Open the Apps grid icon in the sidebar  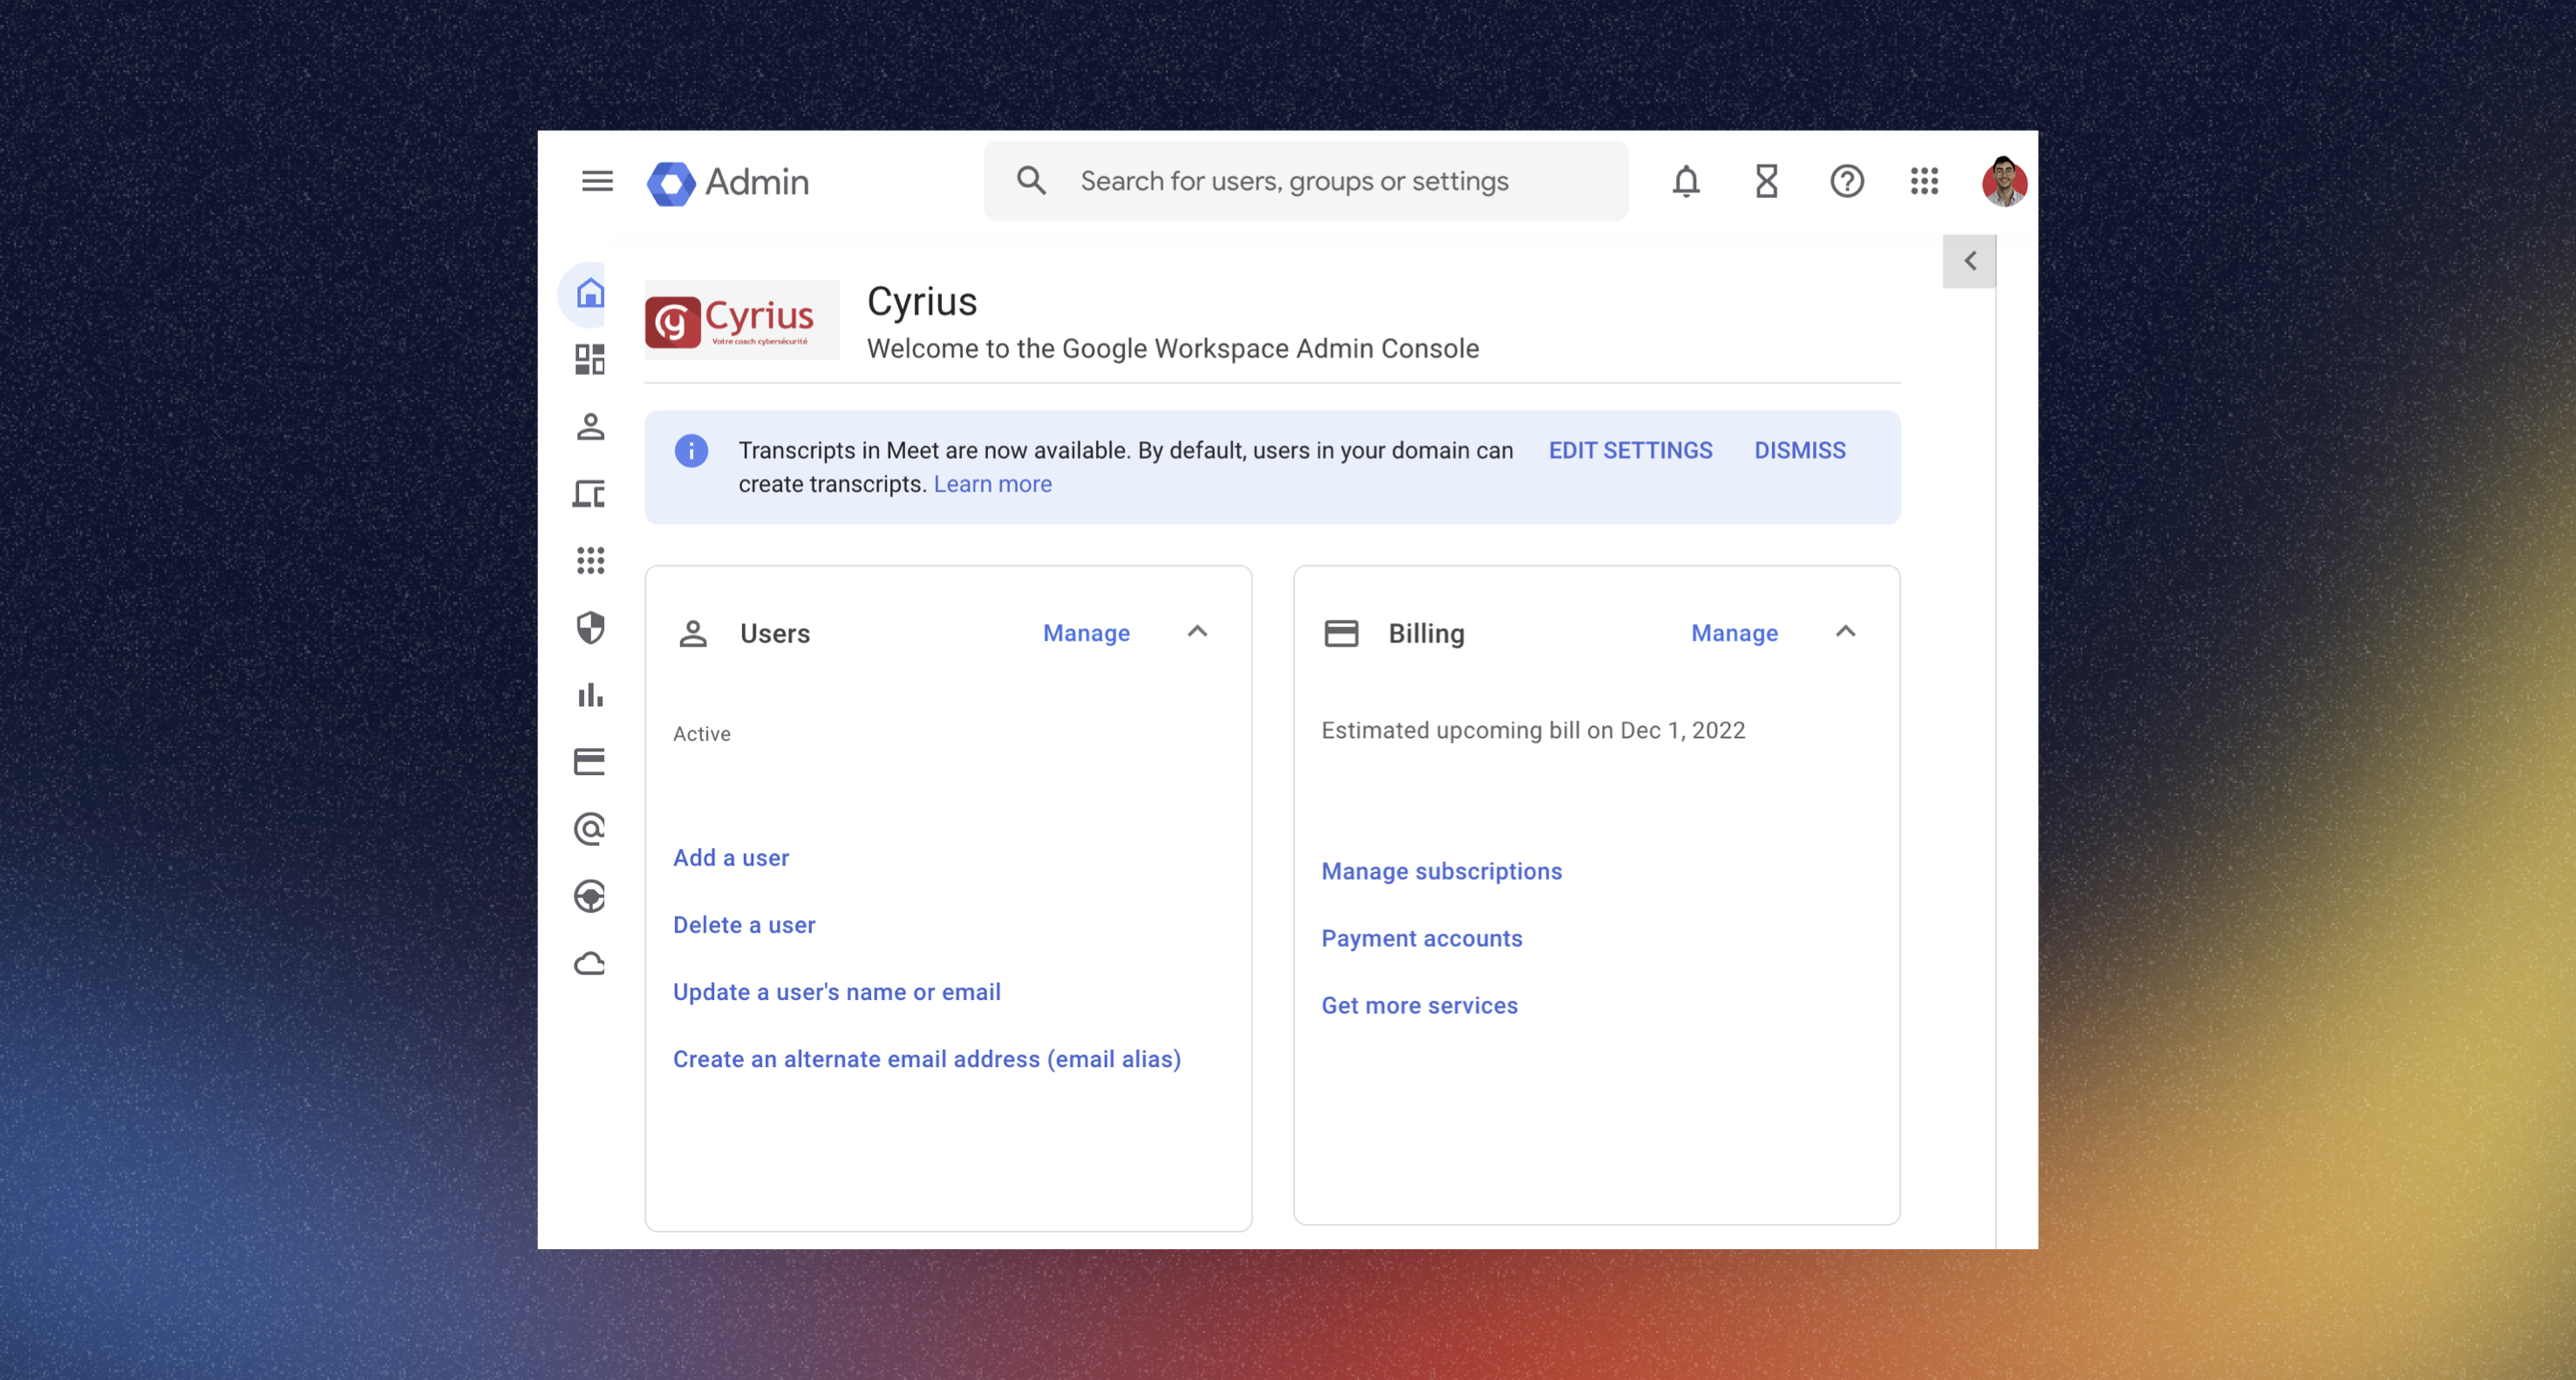590,561
